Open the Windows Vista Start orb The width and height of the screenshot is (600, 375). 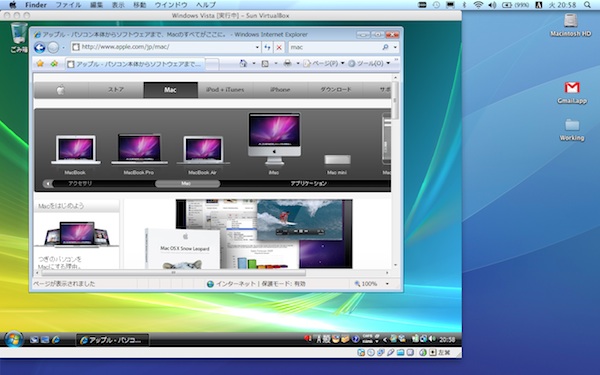13,339
